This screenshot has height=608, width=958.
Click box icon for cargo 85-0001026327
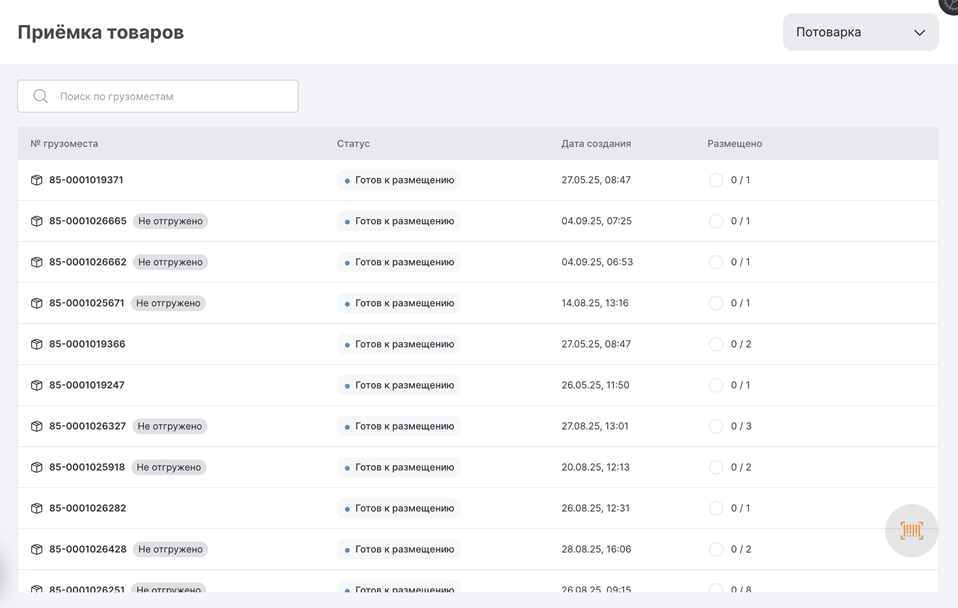[x=37, y=427]
